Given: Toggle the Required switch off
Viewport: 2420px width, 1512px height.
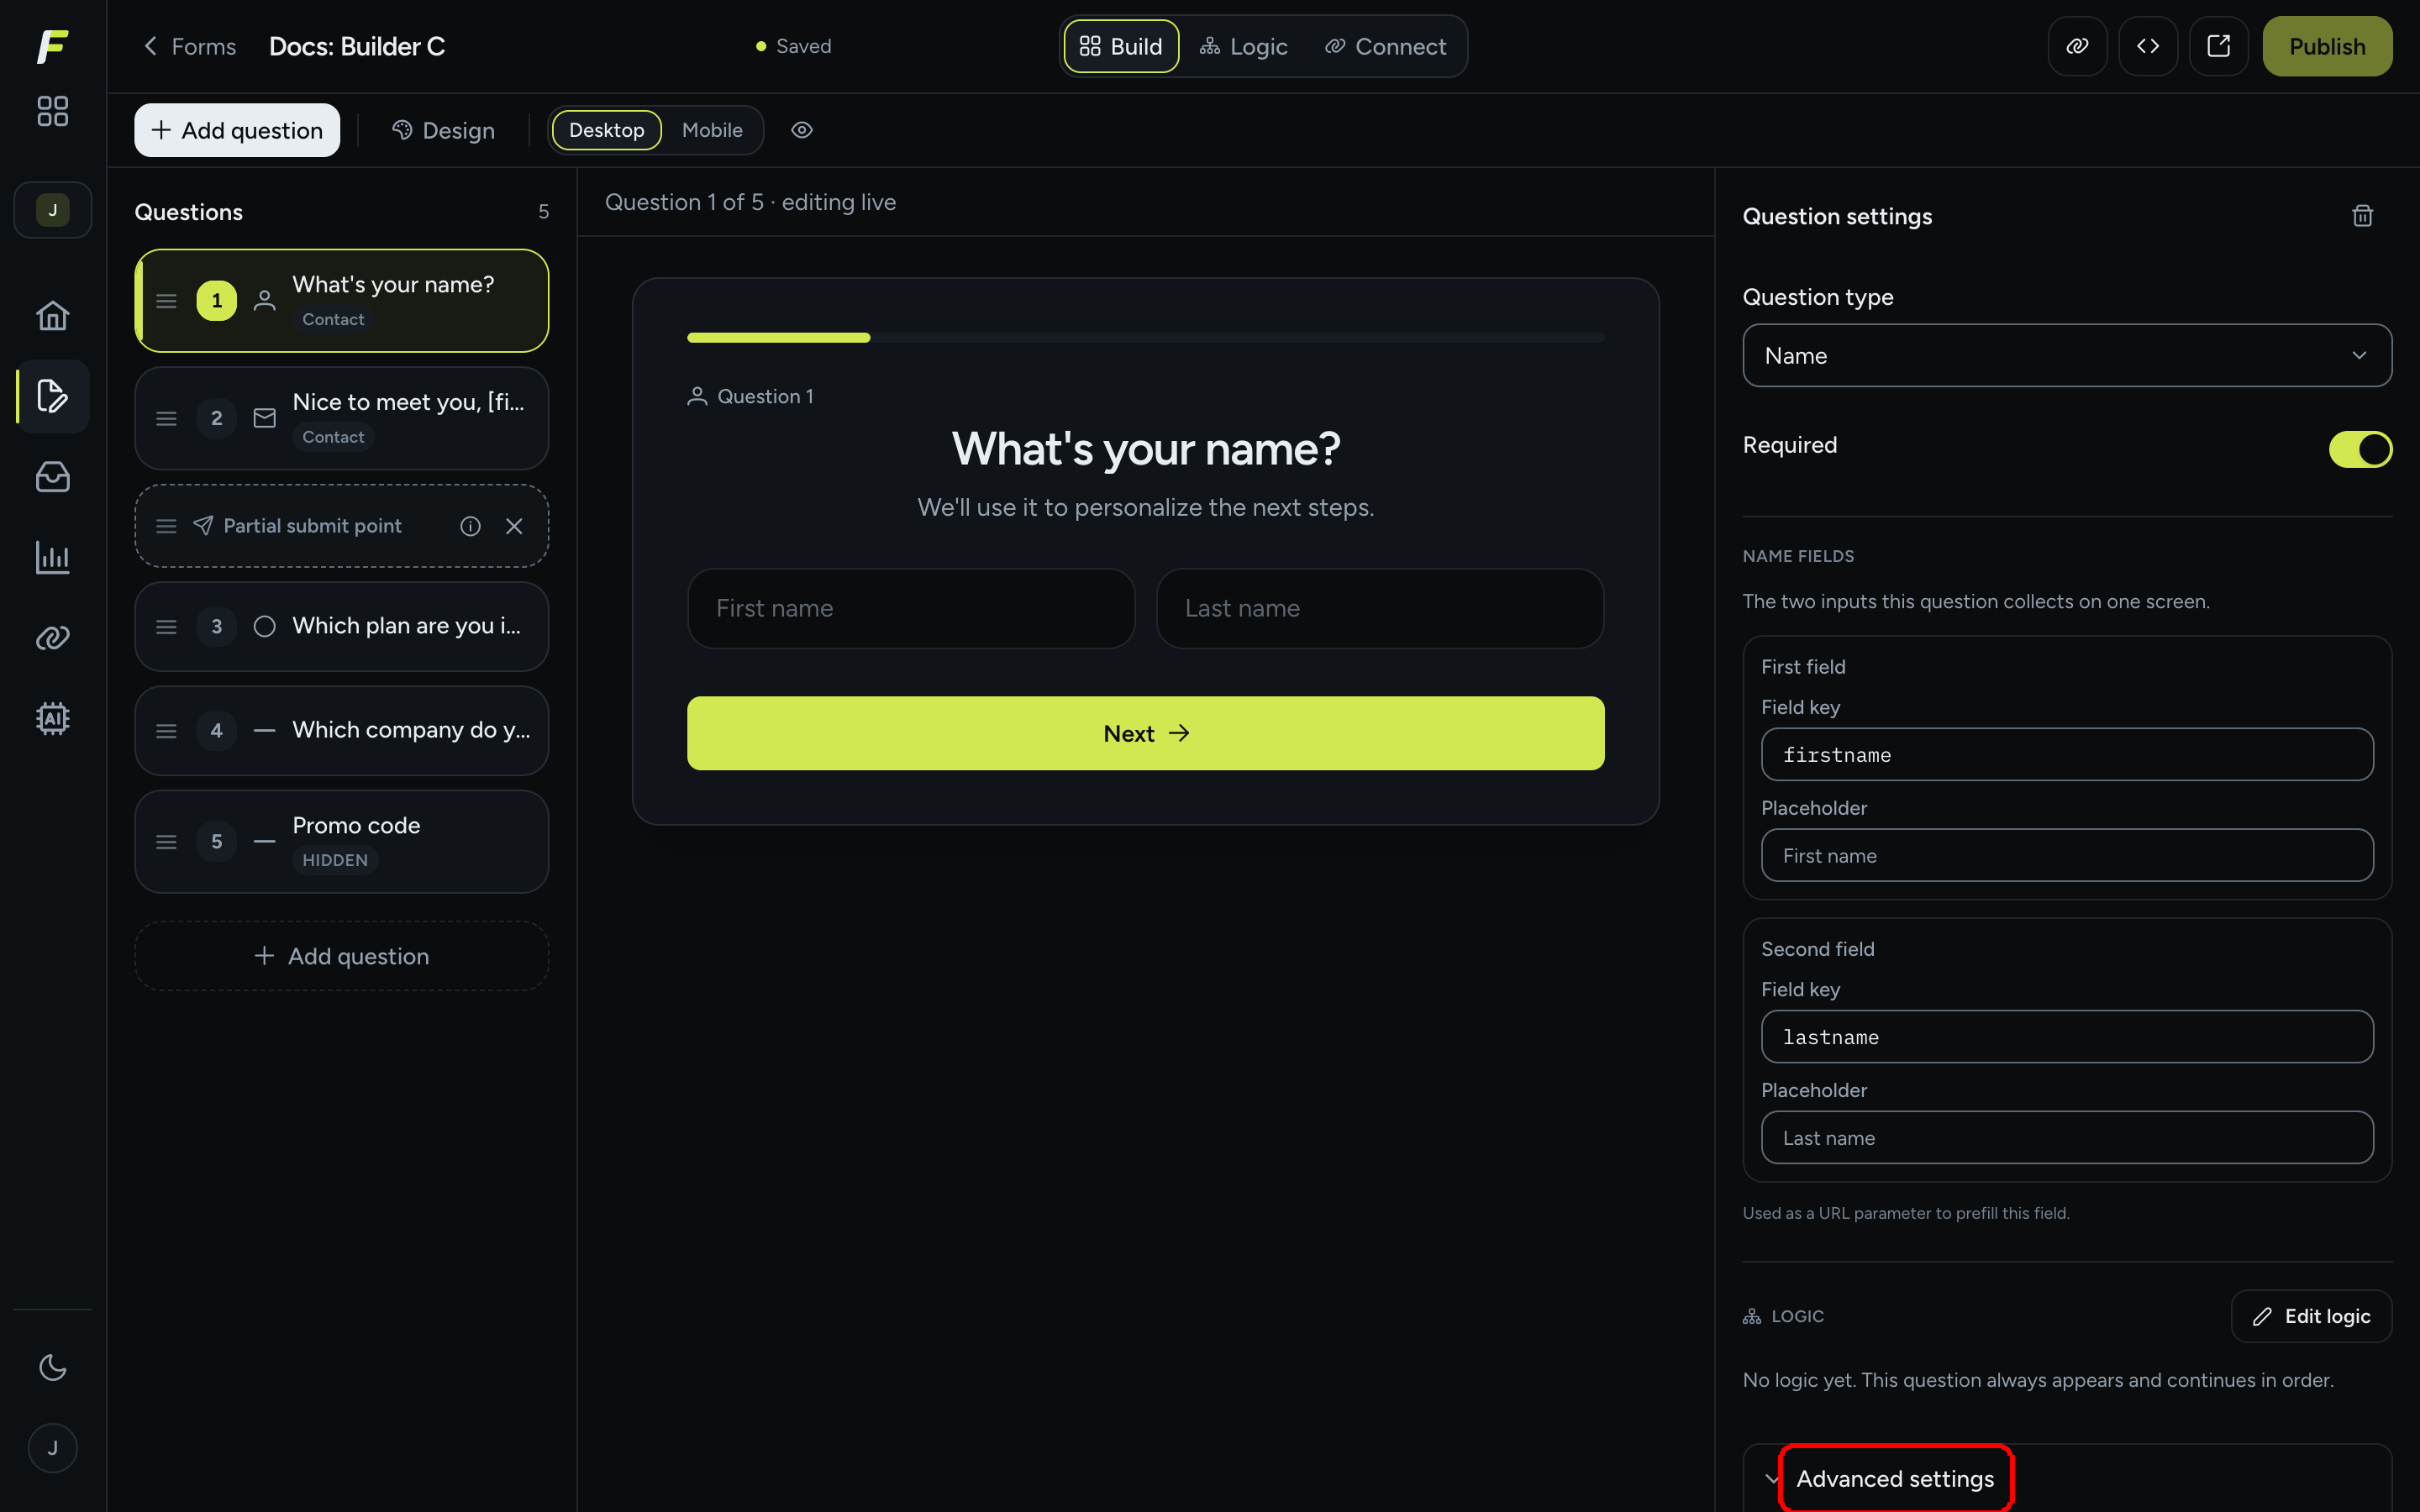Looking at the screenshot, I should [x=2360, y=449].
